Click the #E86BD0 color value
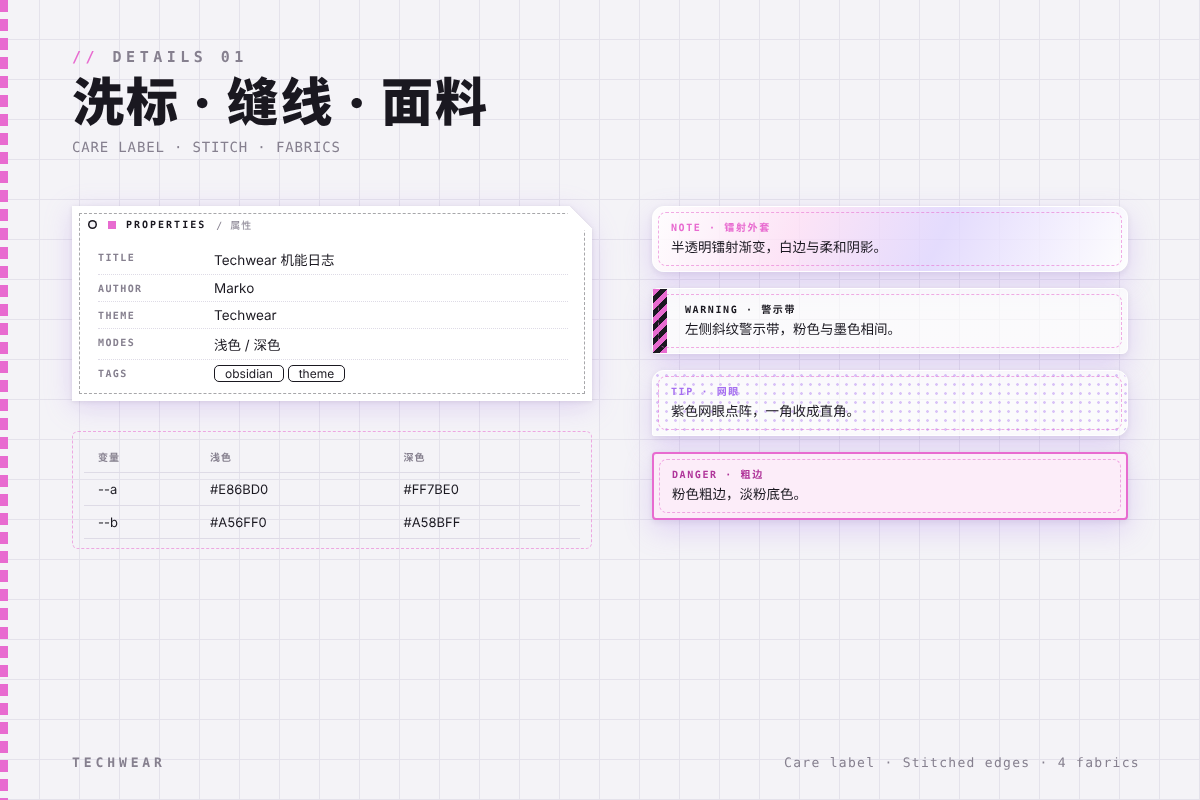Screen dimensions: 1200x800 [239, 490]
